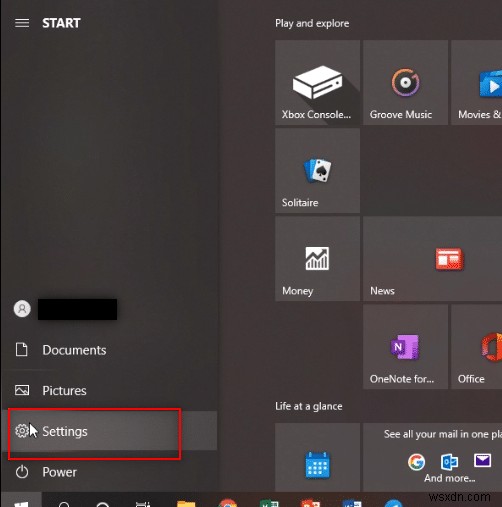Viewport: 502px width, 507px height.
Task: Open the Money tile
Action: pyautogui.click(x=317, y=259)
